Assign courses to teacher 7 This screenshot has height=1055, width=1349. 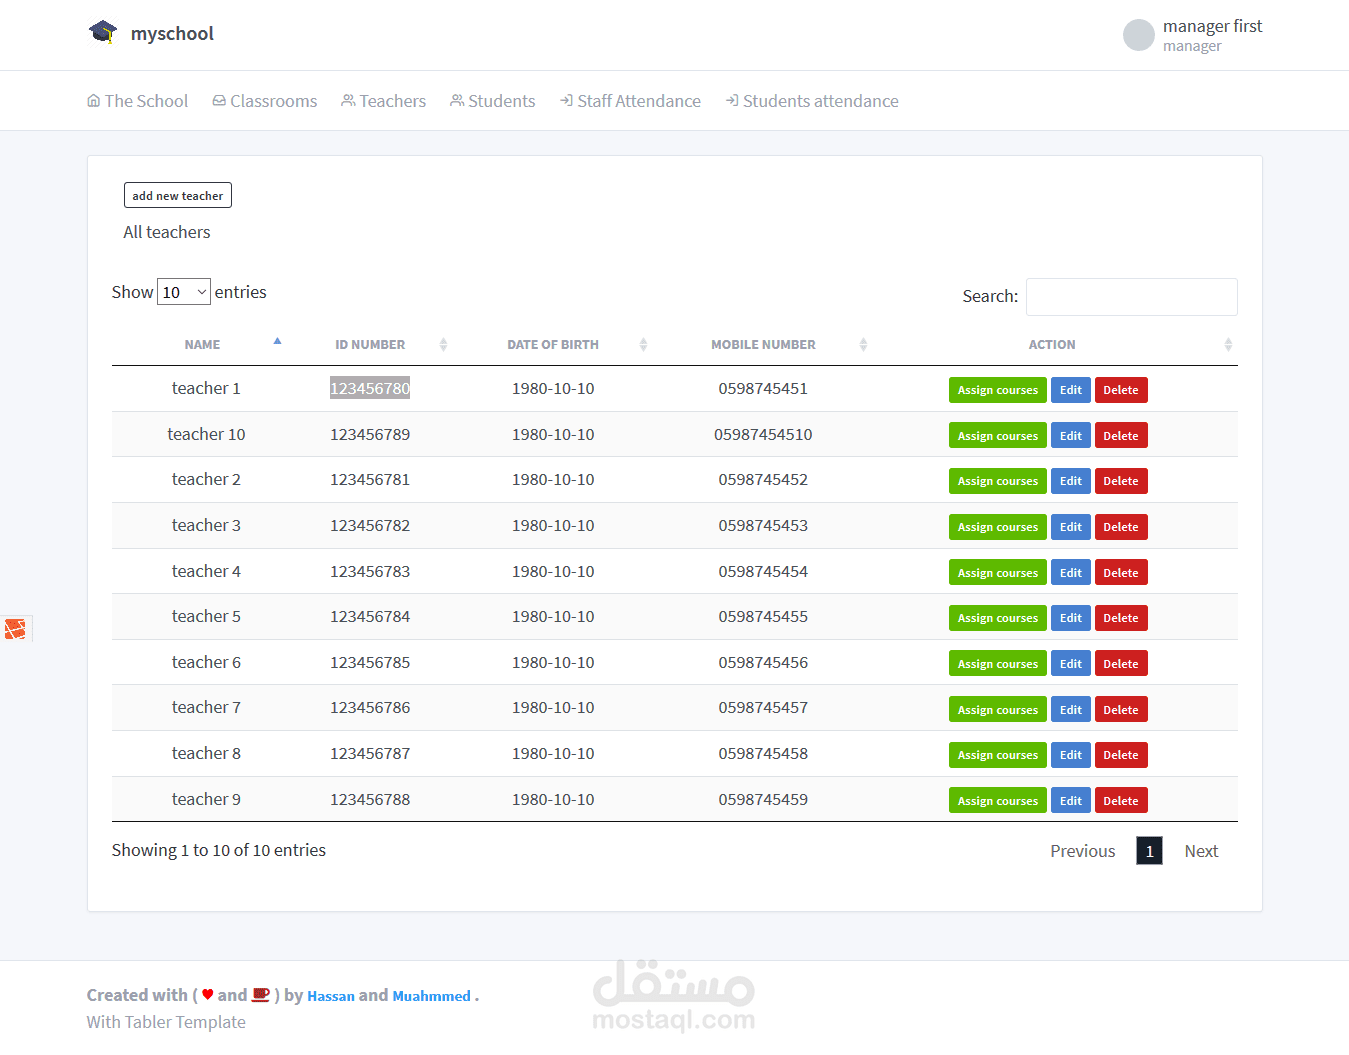point(998,709)
